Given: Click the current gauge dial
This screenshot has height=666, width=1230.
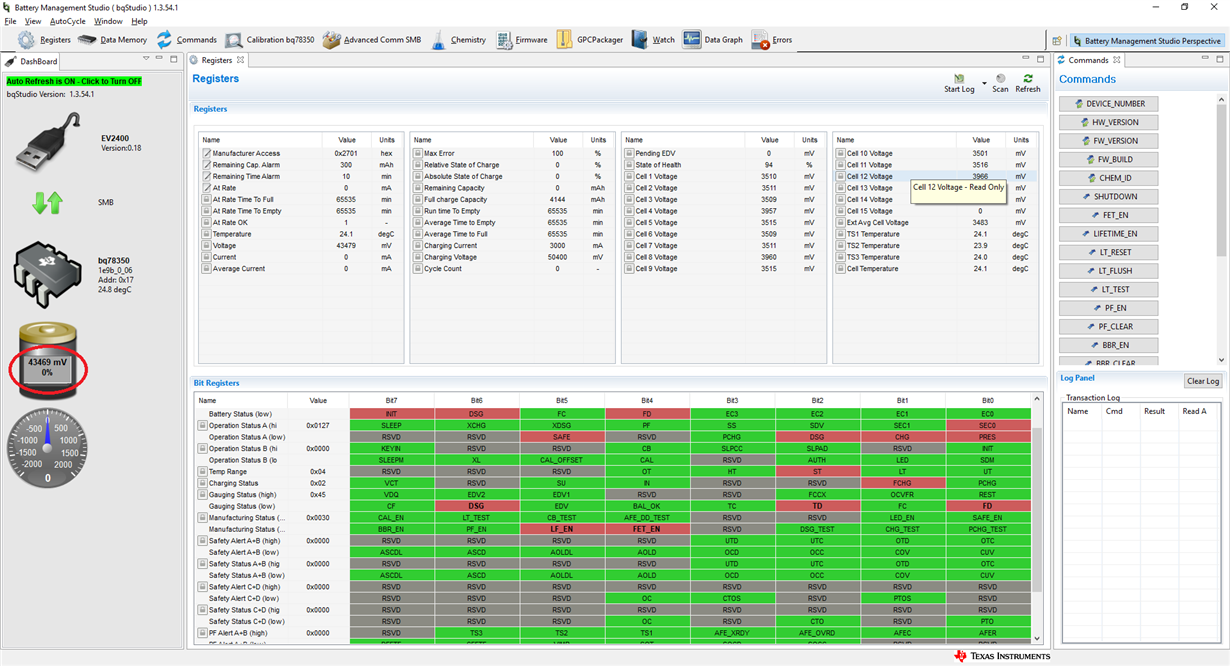Looking at the screenshot, I should [47, 449].
